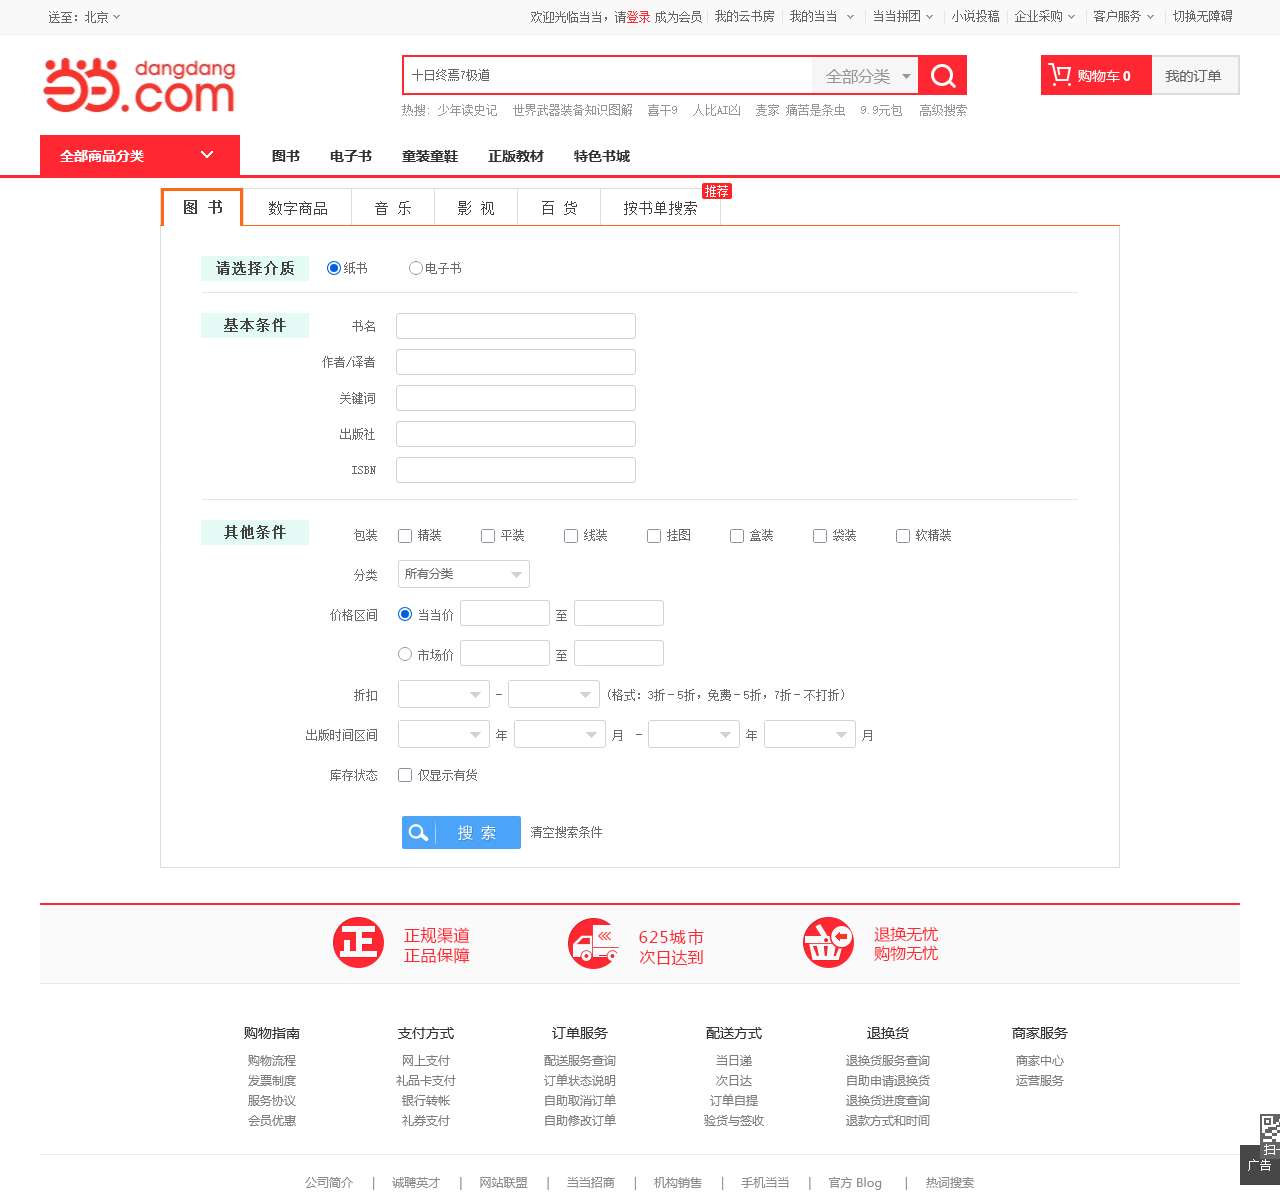
Task: Expand the 全部商品分类 menu
Action: click(x=139, y=155)
